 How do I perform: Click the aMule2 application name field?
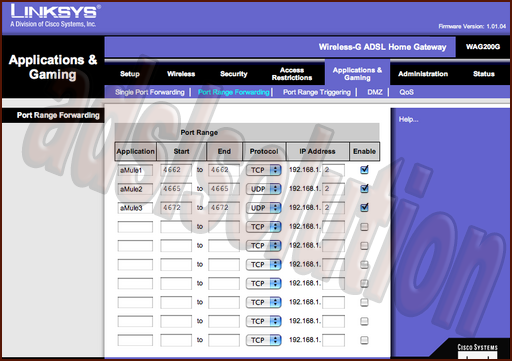pos(135,189)
